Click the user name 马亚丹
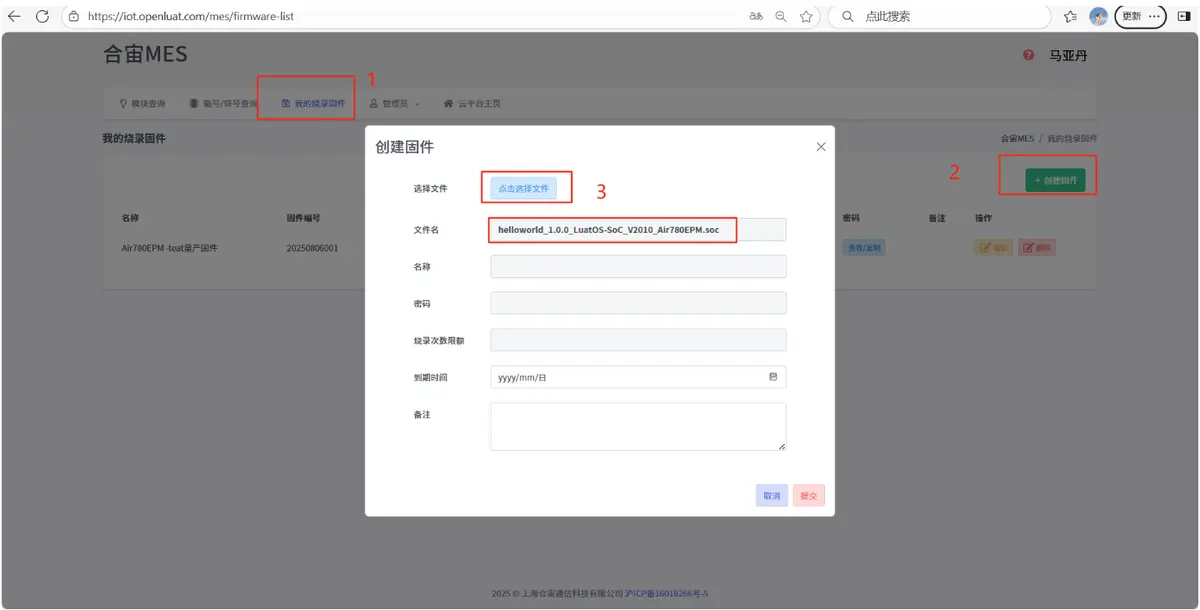 click(x=1067, y=55)
